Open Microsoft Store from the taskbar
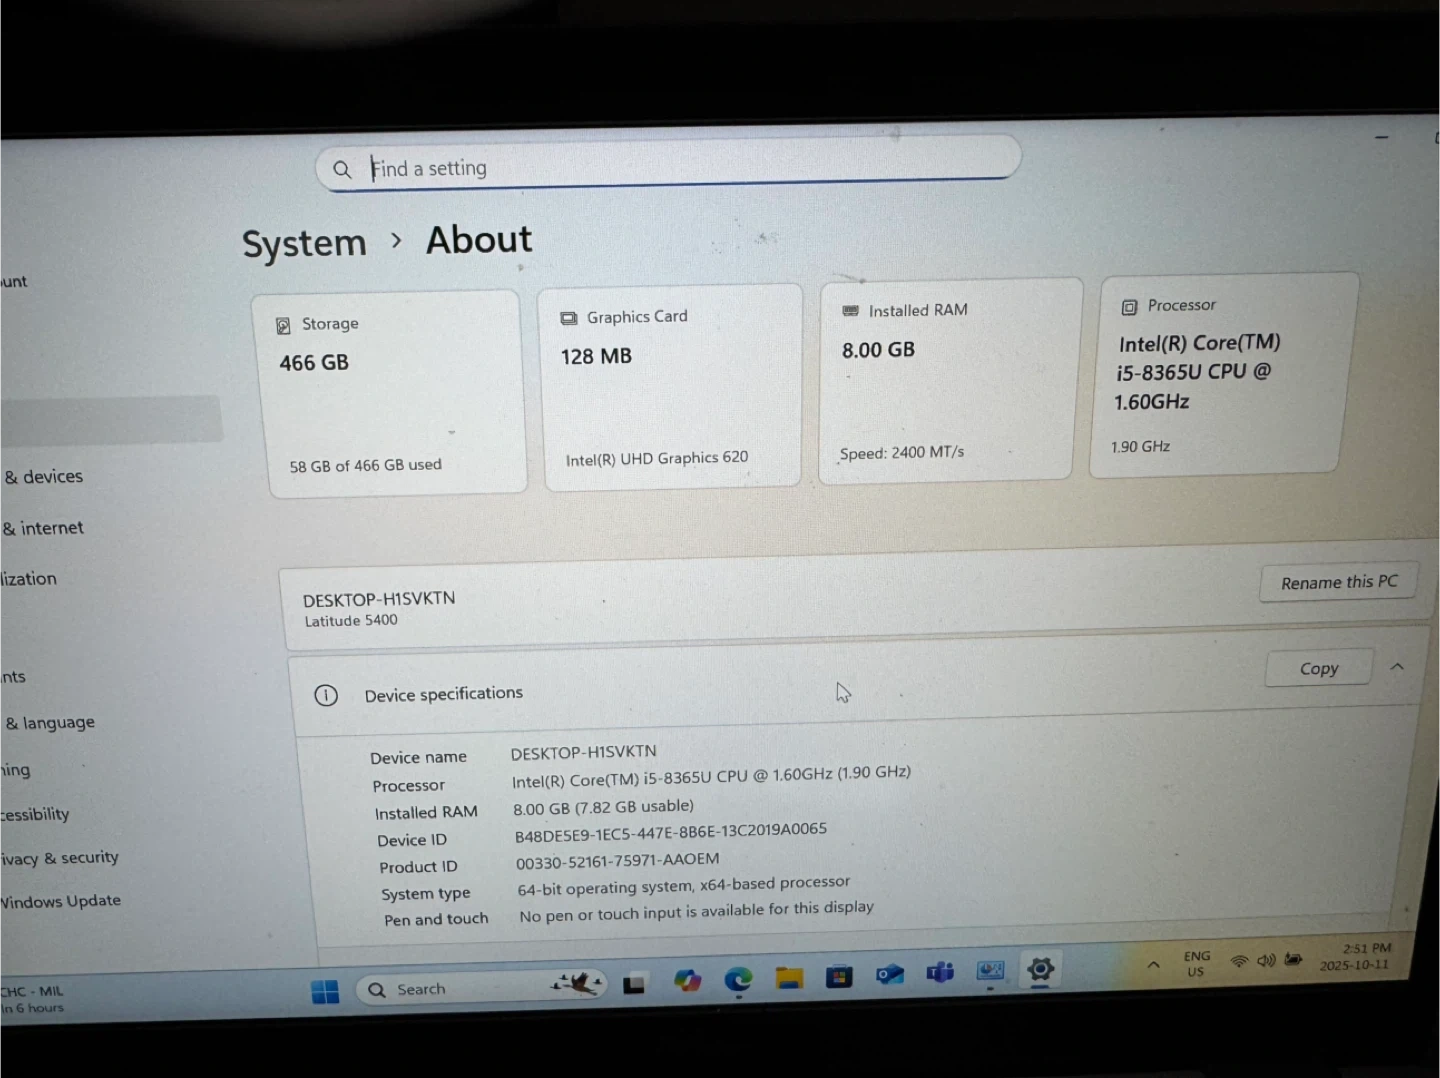The height and width of the screenshot is (1078, 1440). click(839, 976)
